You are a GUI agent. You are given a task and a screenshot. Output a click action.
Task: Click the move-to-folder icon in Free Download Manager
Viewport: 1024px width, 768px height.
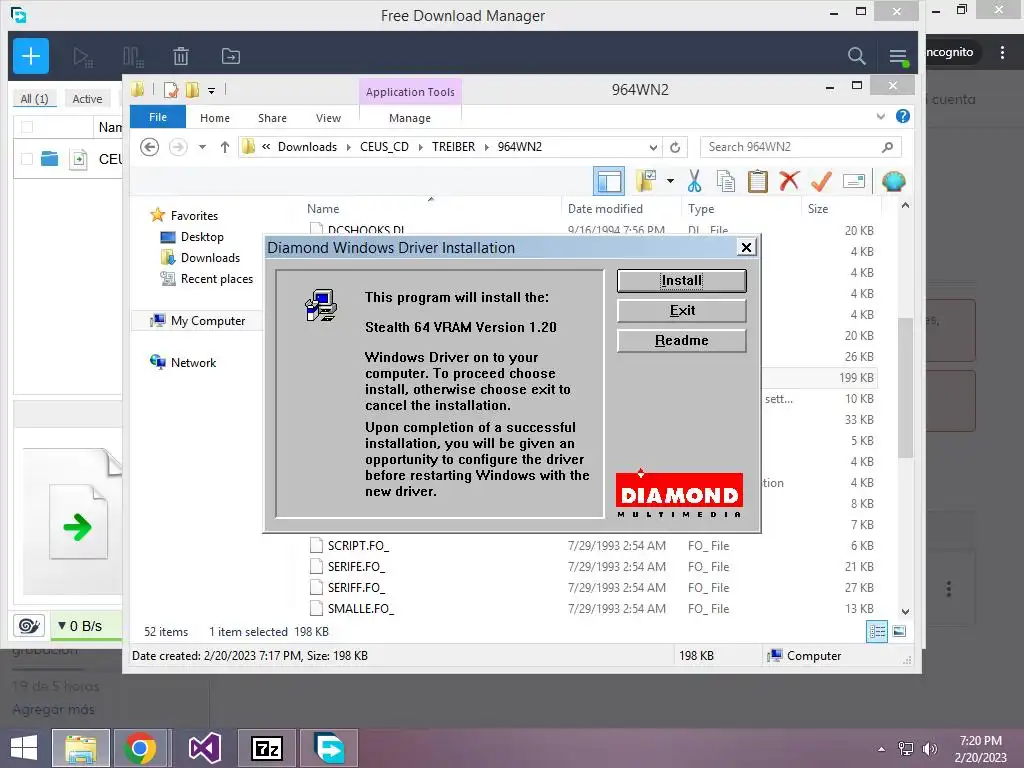[x=231, y=57]
